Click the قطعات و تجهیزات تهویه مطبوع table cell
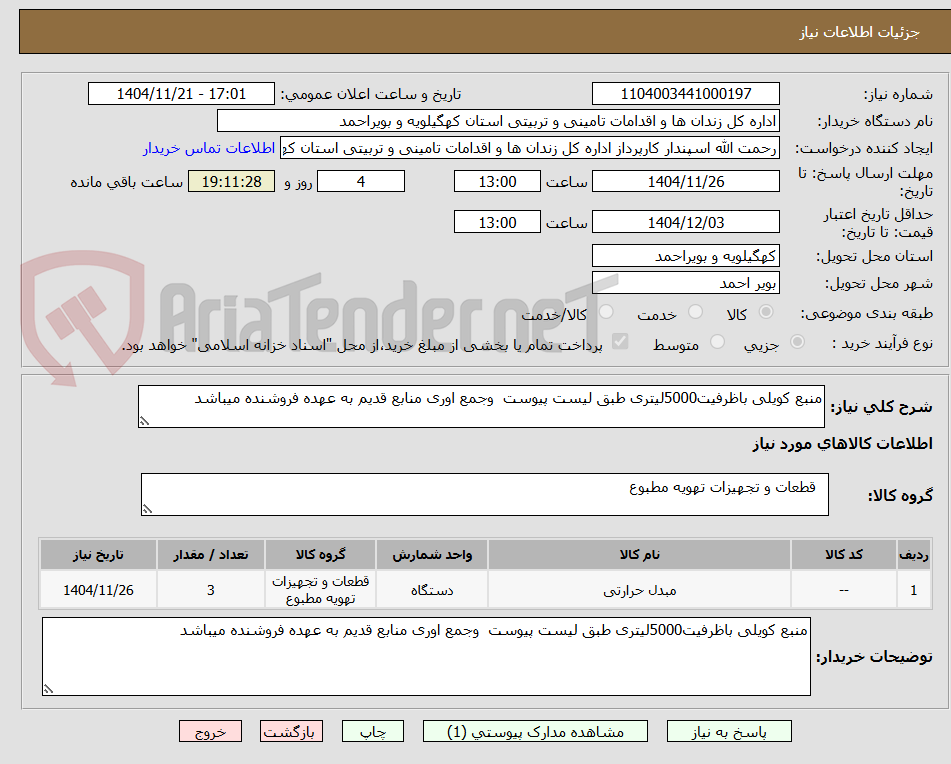The width and height of the screenshot is (951, 764). tap(320, 590)
